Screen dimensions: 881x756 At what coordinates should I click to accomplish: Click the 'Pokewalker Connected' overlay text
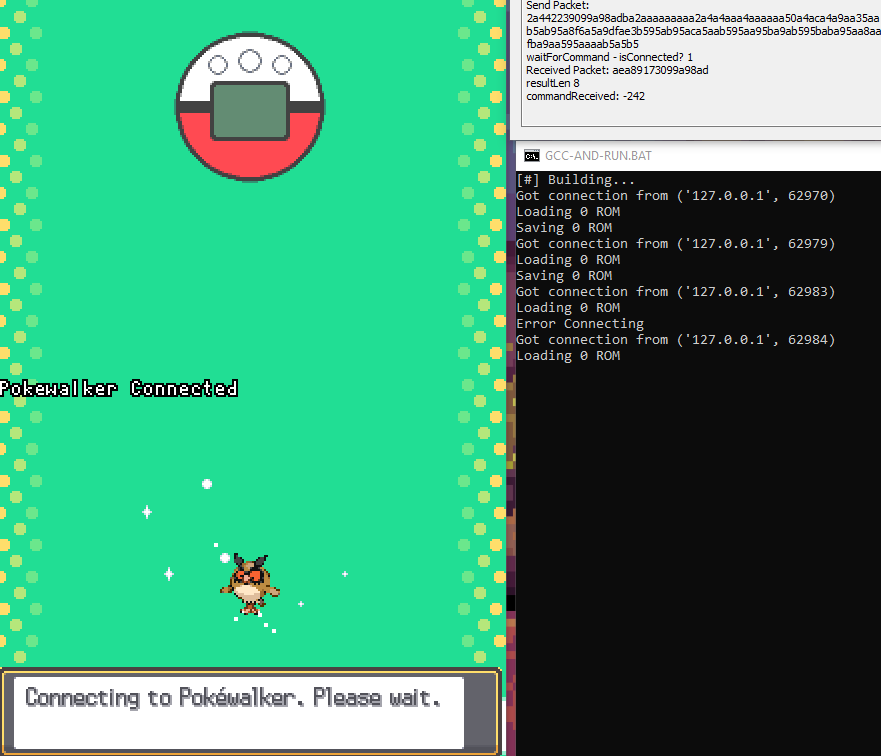(119, 389)
